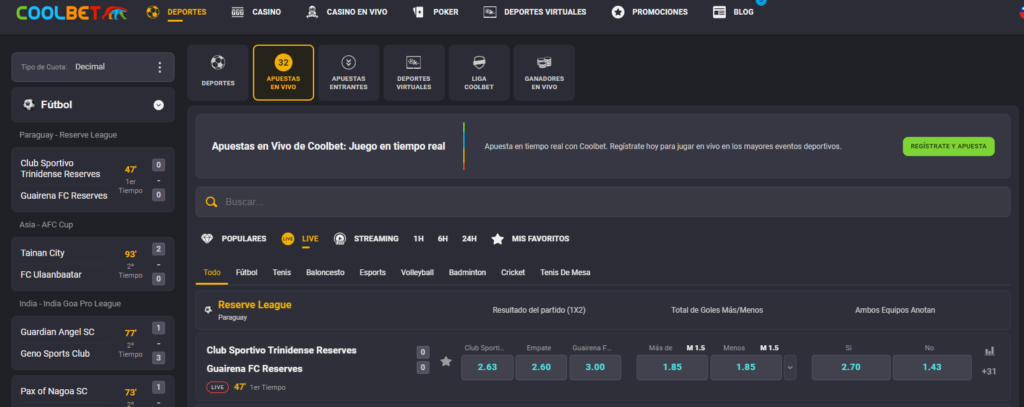The width and height of the screenshot is (1024, 407).
Task: Select the Todo sport tab
Action: coord(212,272)
